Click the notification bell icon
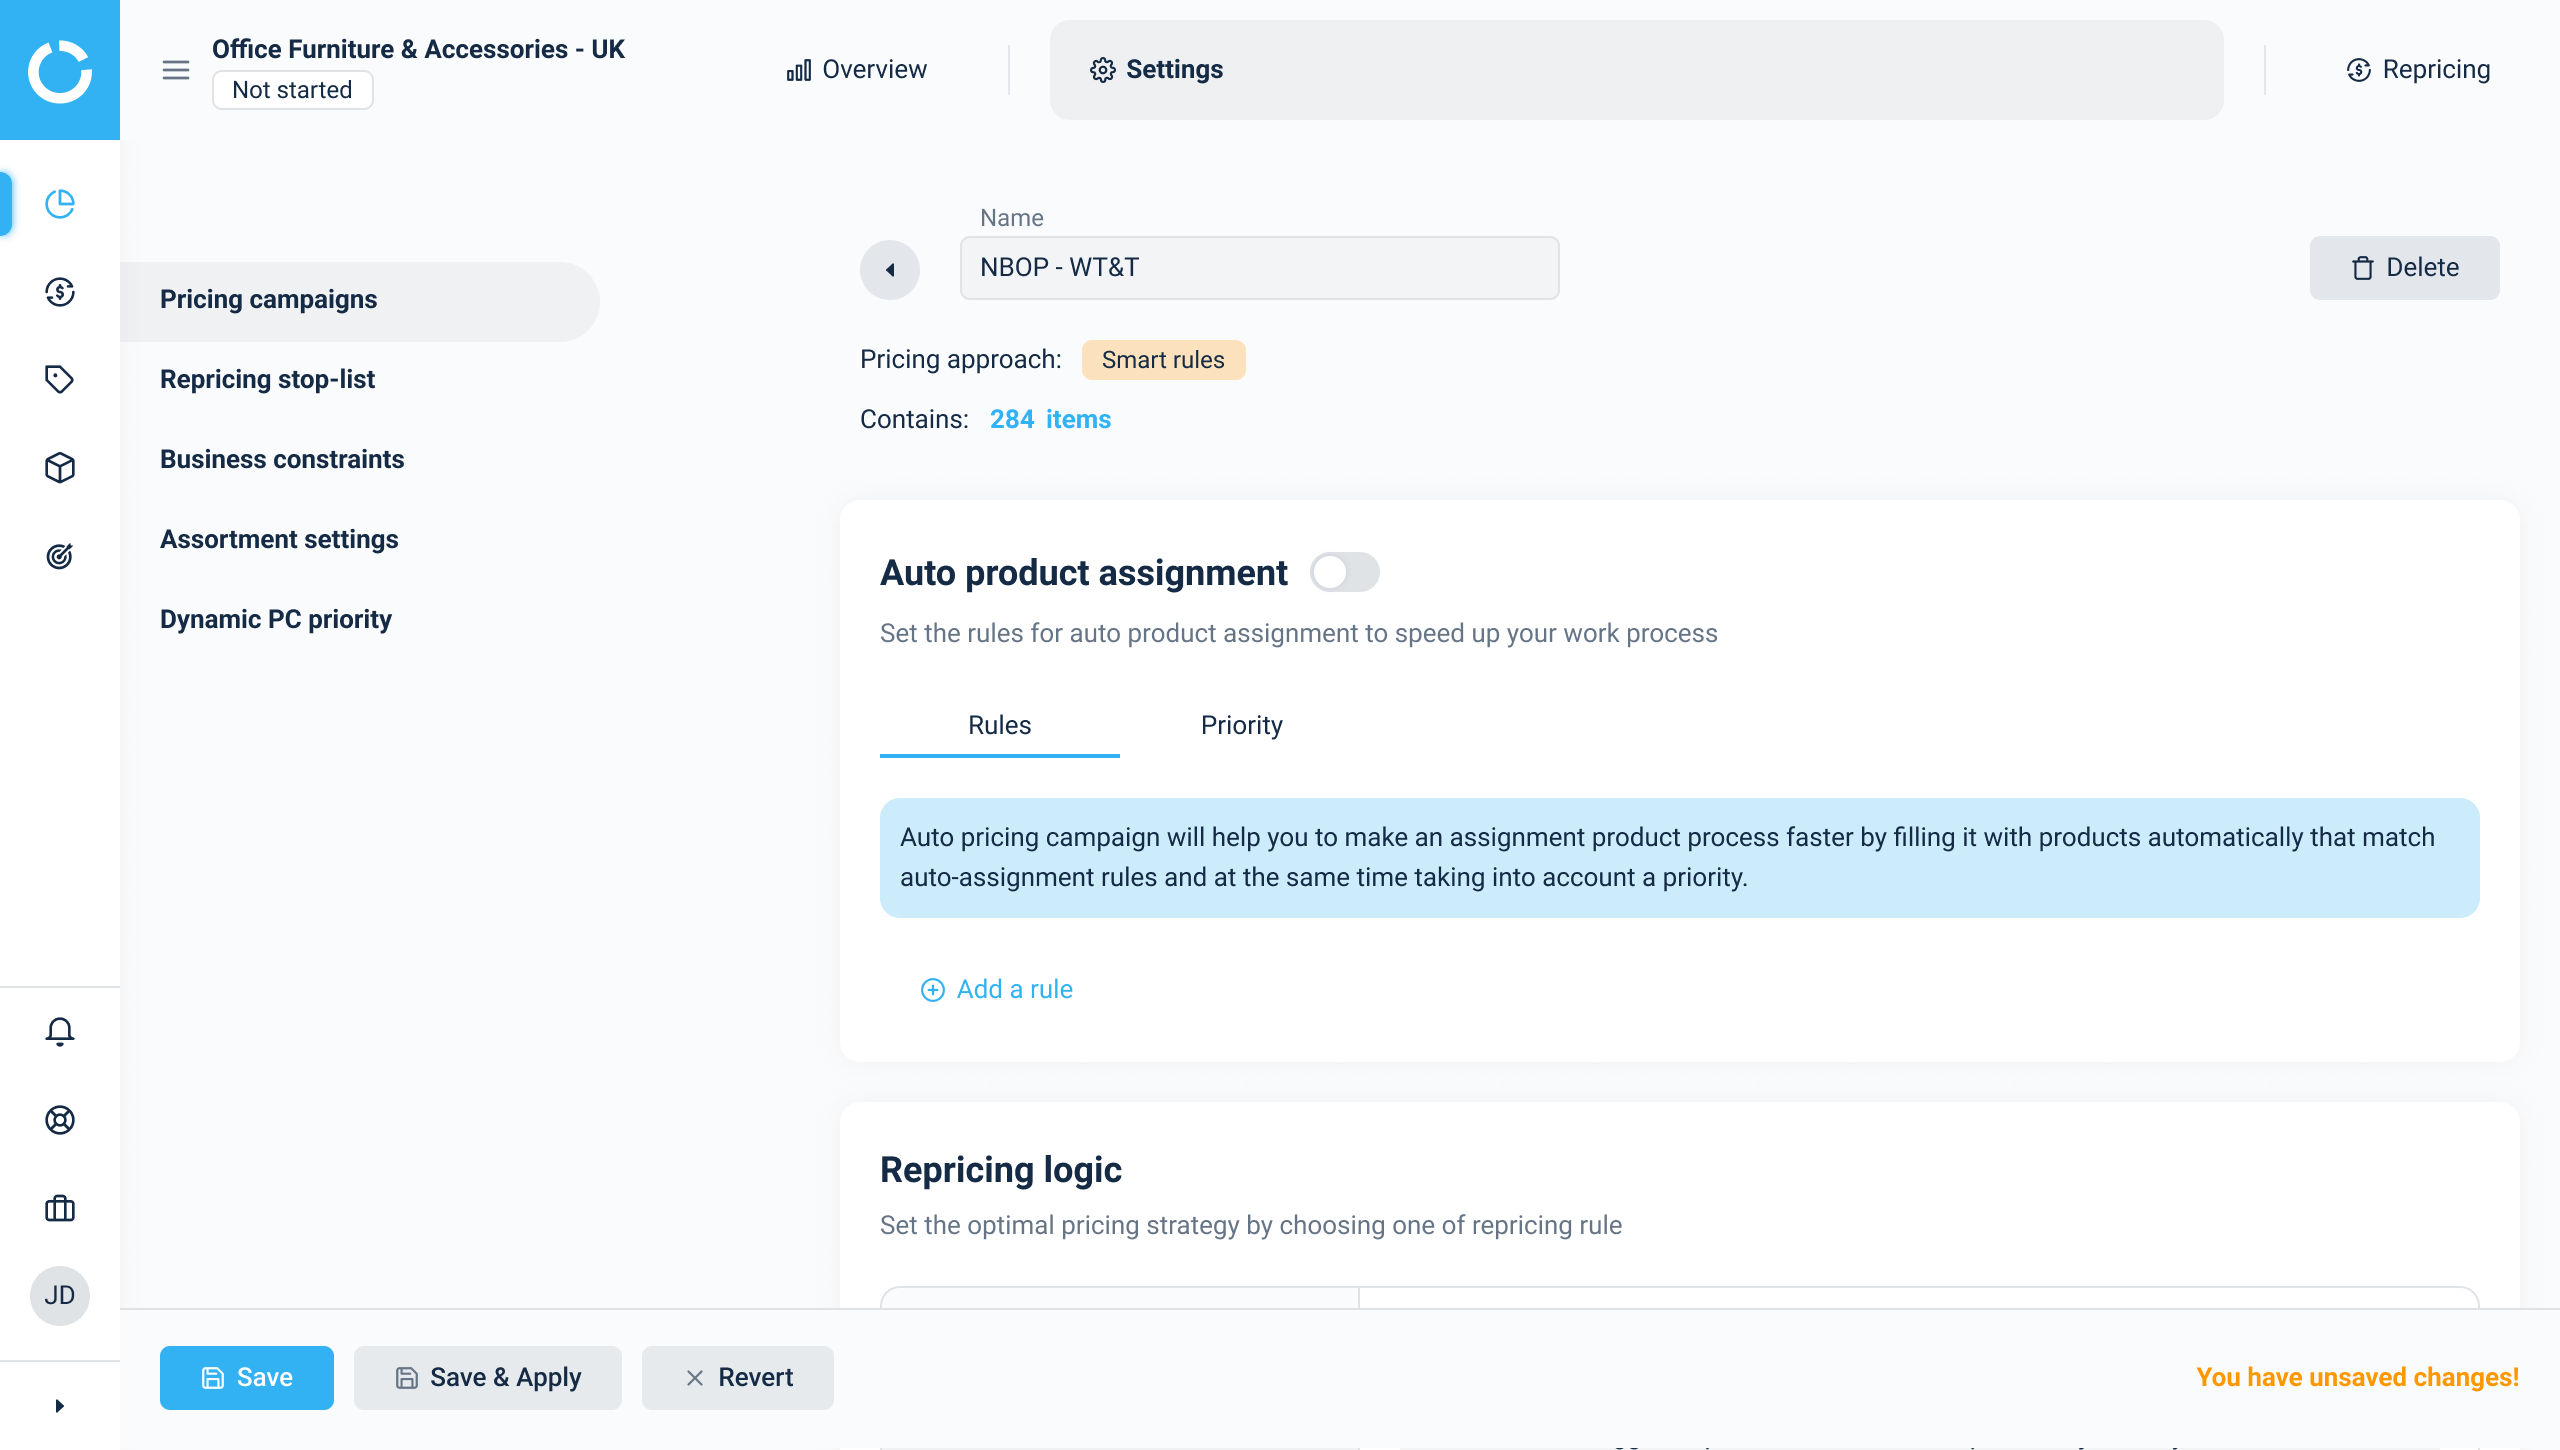This screenshot has height=1450, width=2560. pos(60,1033)
